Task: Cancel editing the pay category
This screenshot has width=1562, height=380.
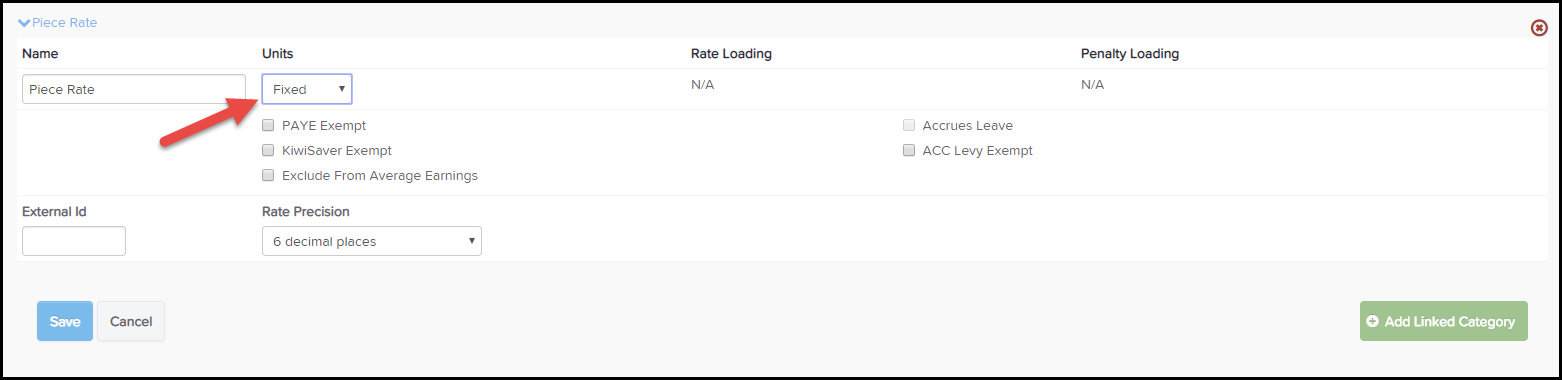Action: 131,321
